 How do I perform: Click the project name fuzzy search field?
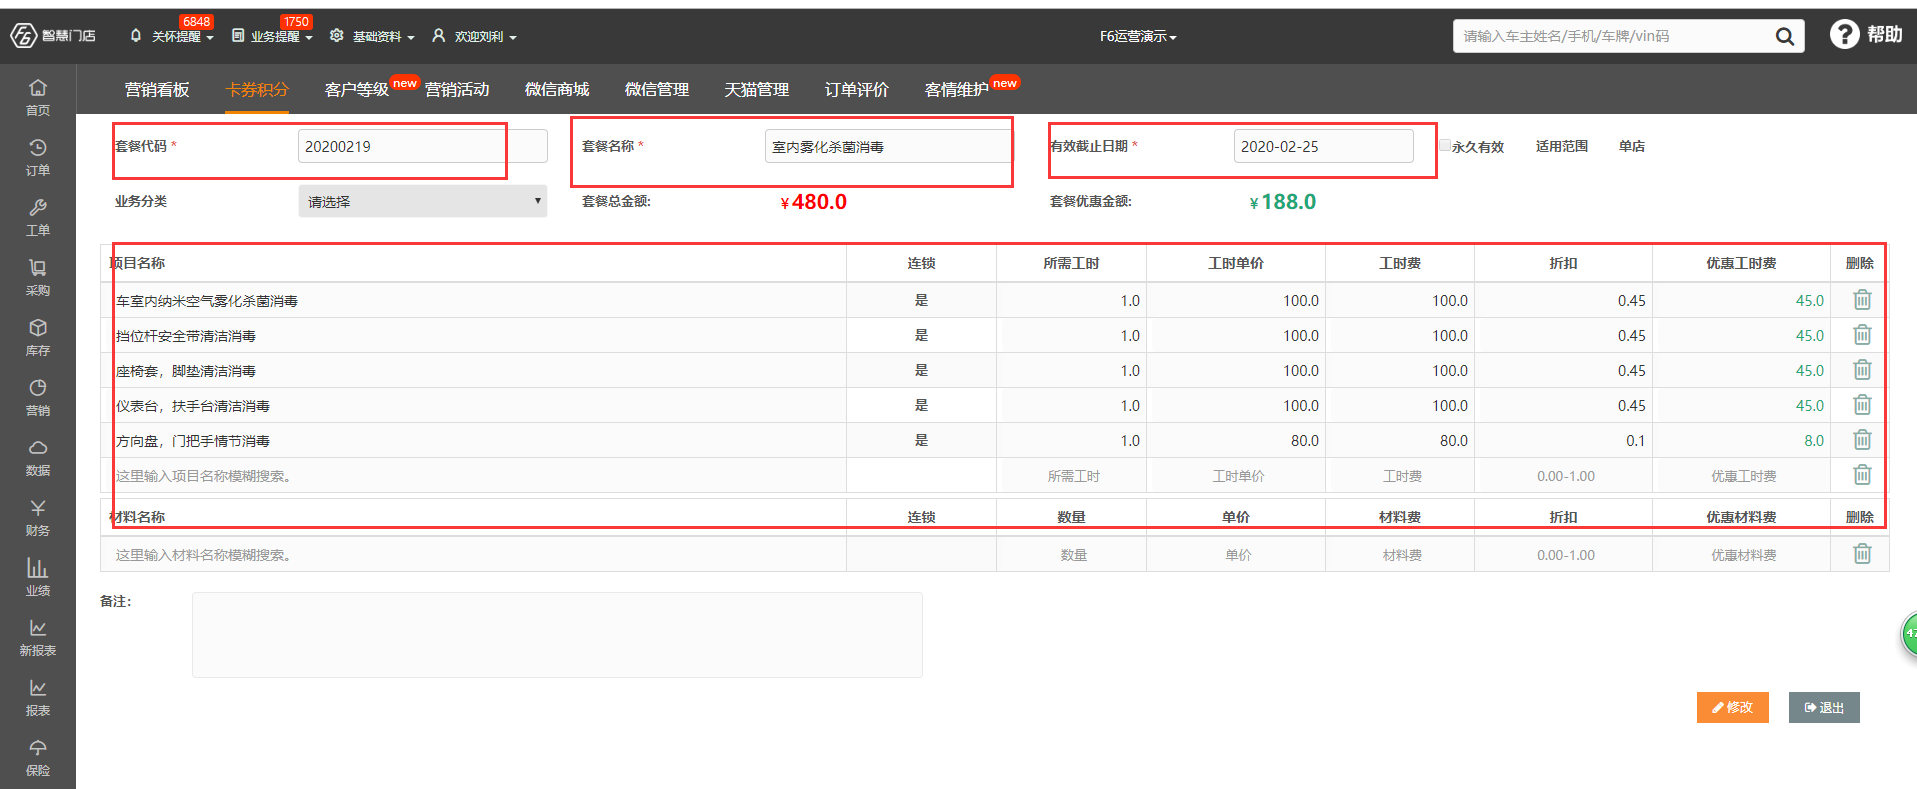(474, 476)
